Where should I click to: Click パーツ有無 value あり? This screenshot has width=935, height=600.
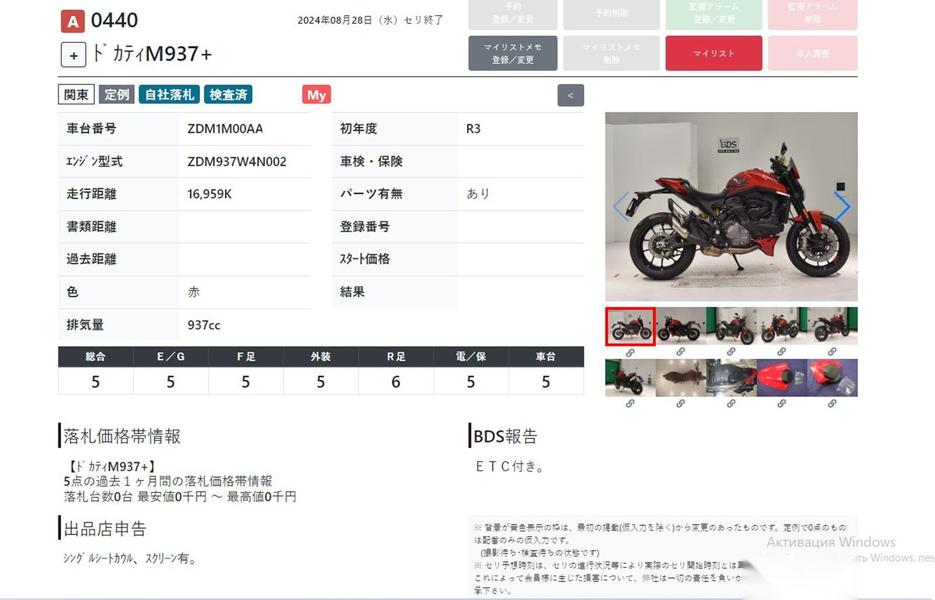pyautogui.click(x=478, y=194)
